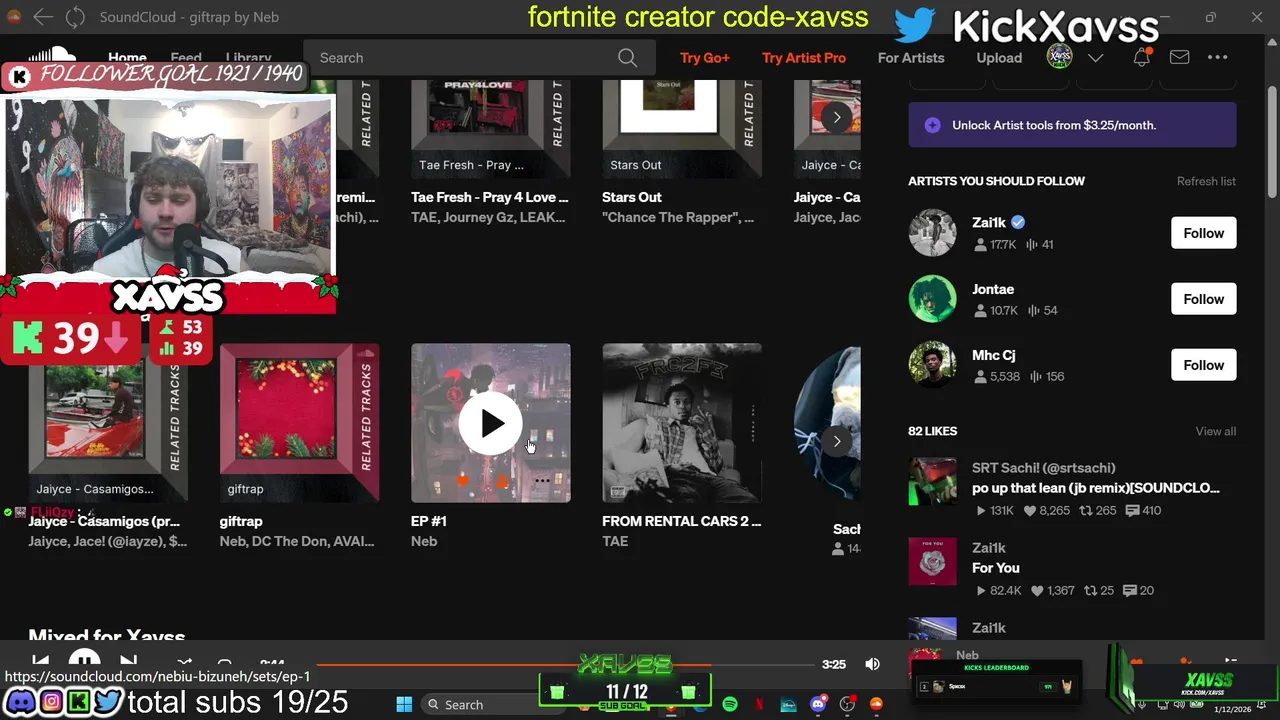Focus the SoundCloud search field
The image size is (1280, 720).
click(x=479, y=58)
